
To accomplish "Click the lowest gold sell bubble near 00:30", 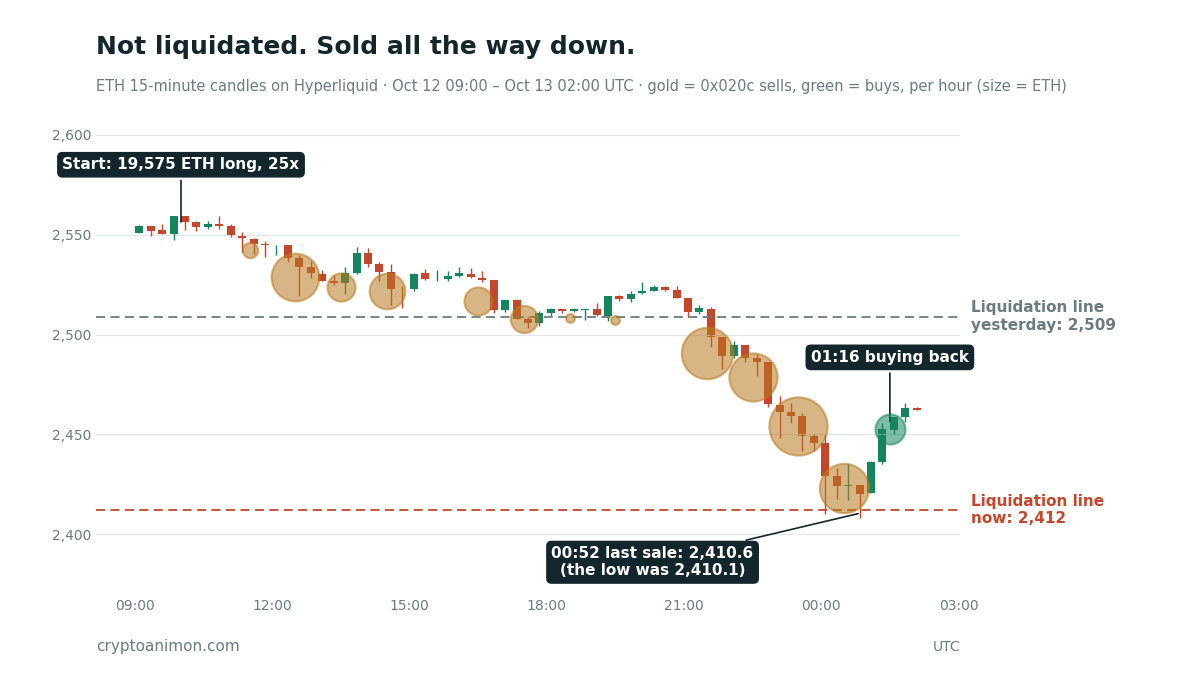I will [844, 488].
